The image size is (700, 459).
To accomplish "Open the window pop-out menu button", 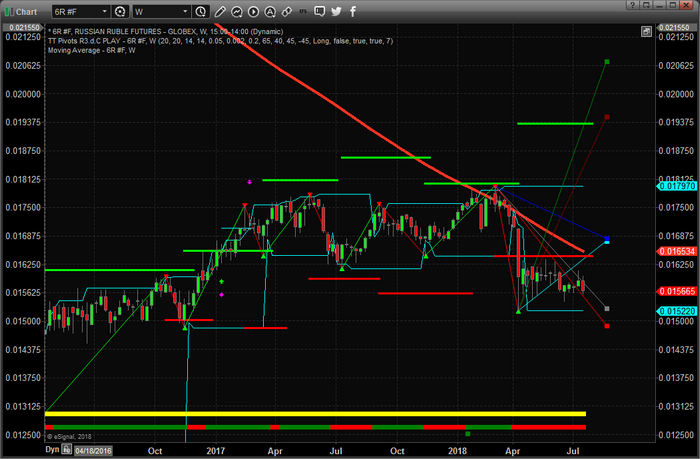I will point(646,5).
